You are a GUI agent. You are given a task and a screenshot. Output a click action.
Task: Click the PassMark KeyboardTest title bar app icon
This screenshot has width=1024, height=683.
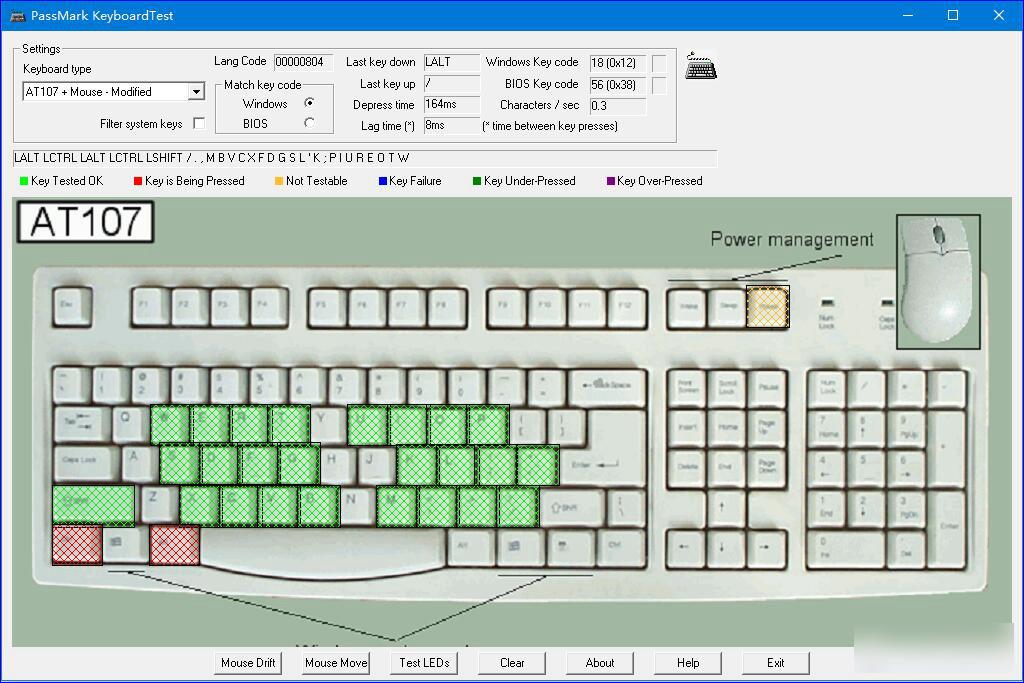(x=17, y=16)
